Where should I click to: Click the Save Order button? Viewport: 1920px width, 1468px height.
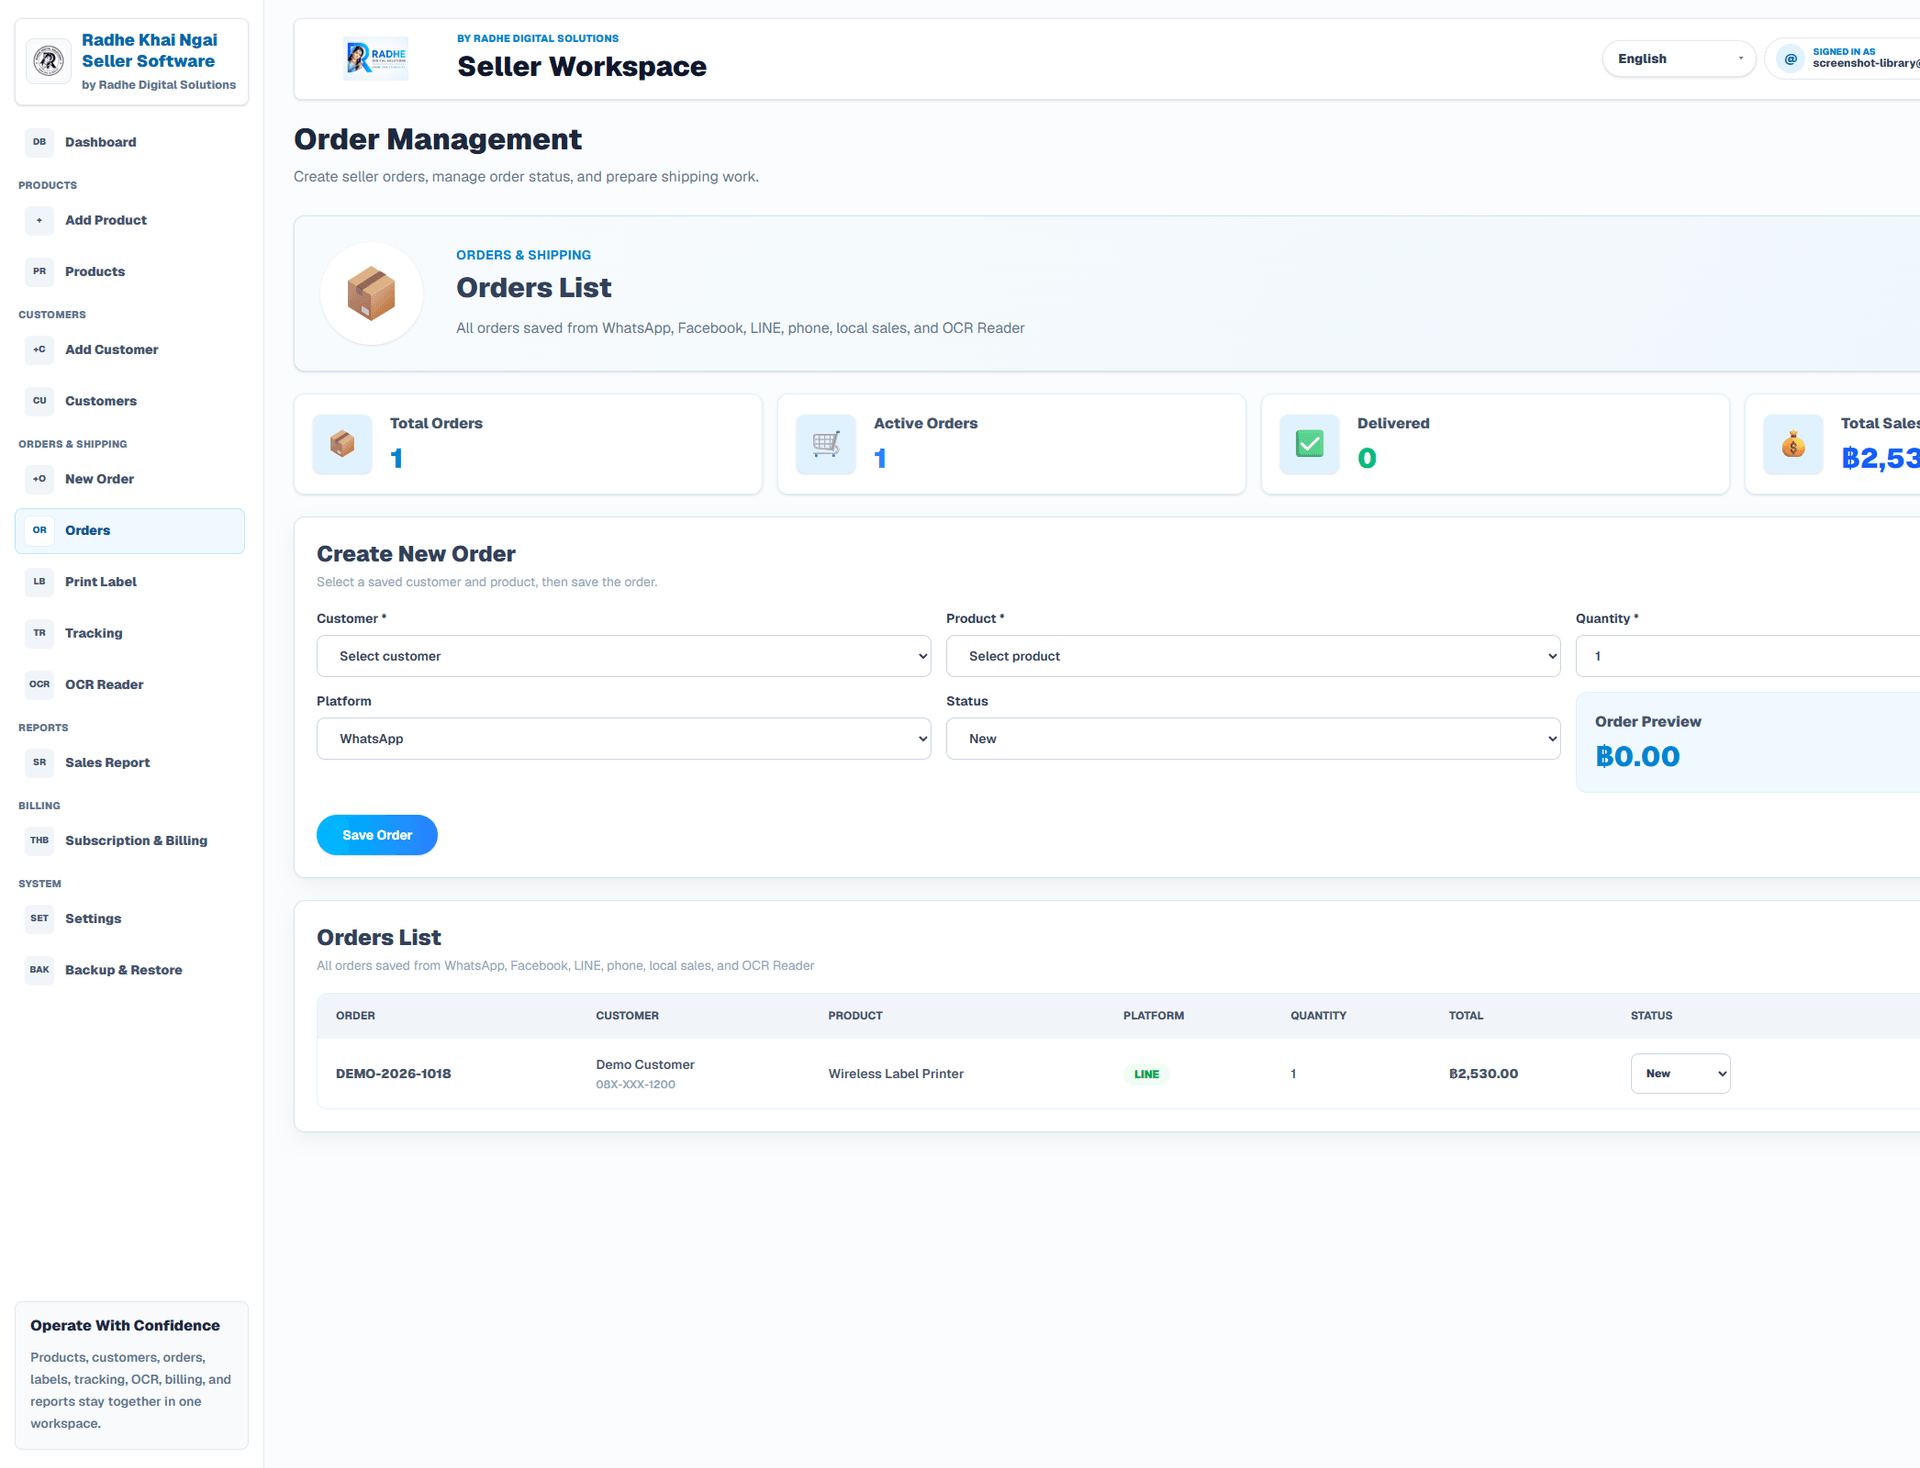[377, 835]
